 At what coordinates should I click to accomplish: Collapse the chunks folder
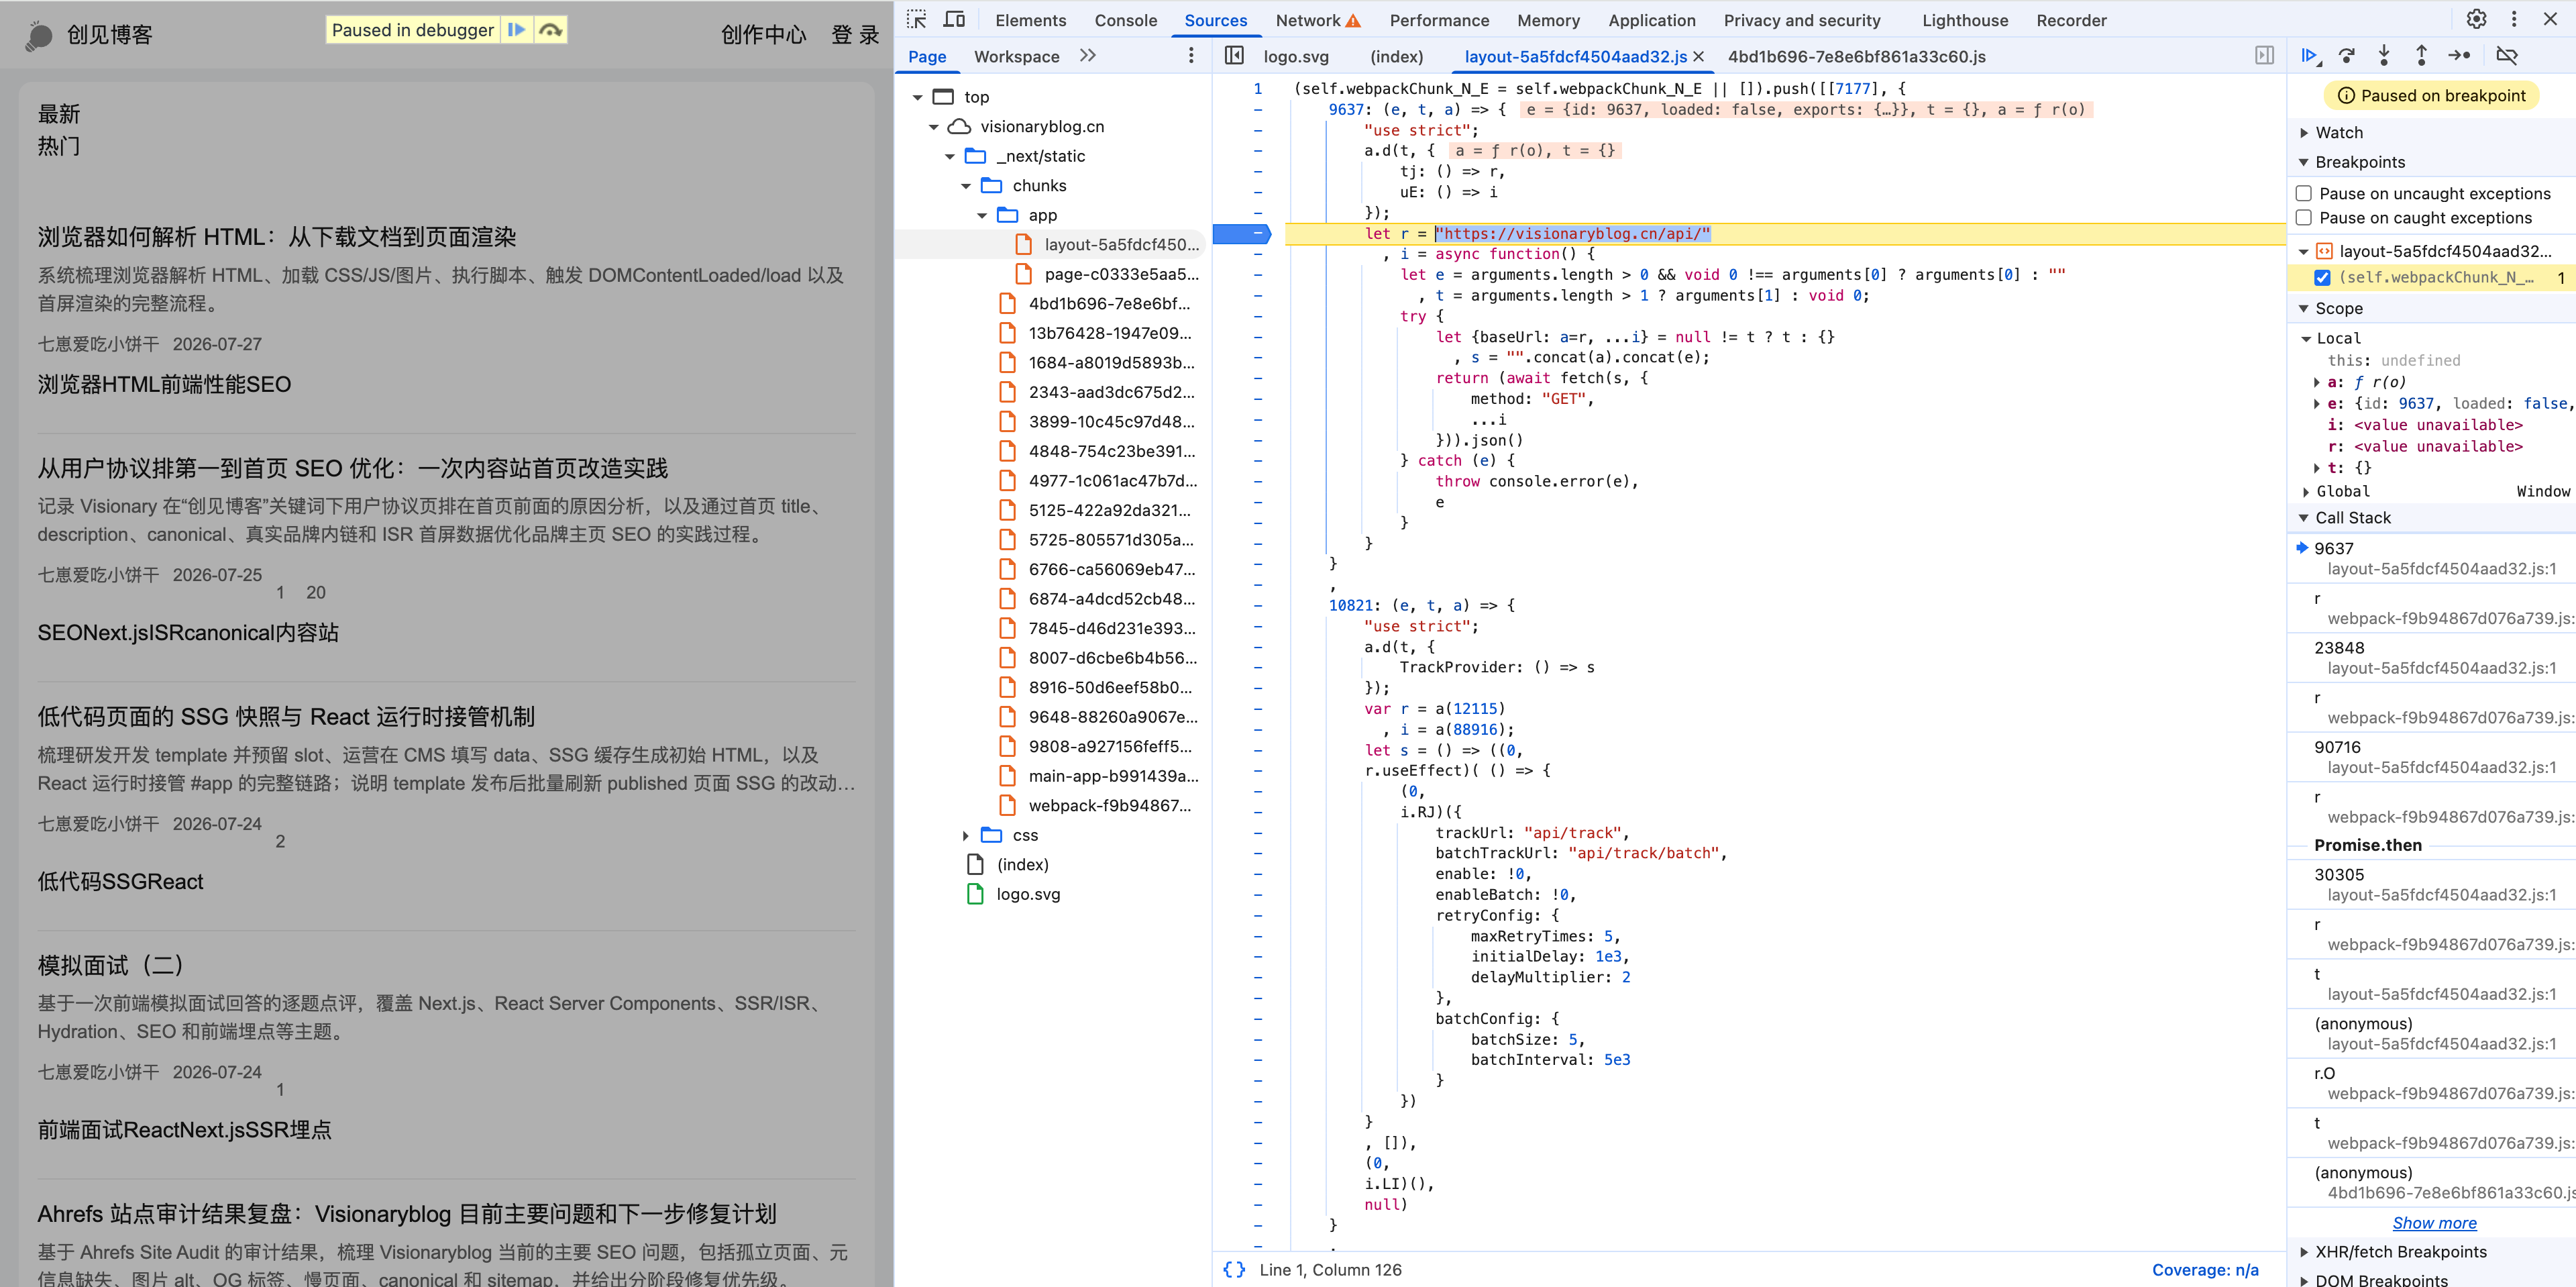[x=965, y=186]
